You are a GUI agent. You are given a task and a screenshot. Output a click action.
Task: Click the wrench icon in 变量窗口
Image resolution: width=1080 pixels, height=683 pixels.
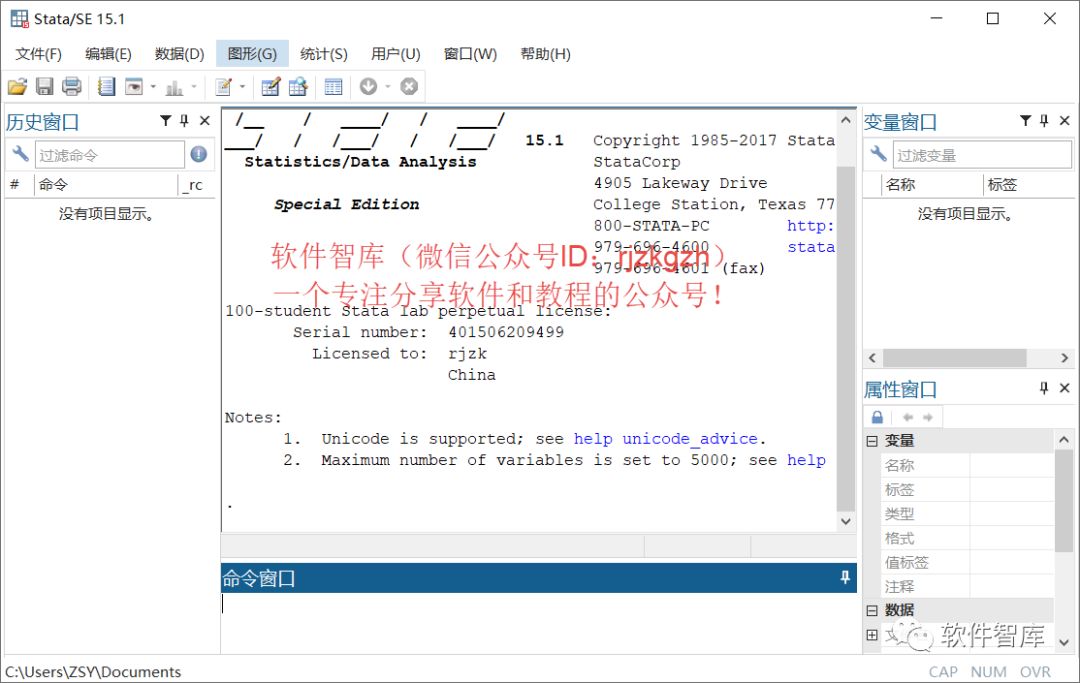pyautogui.click(x=878, y=154)
